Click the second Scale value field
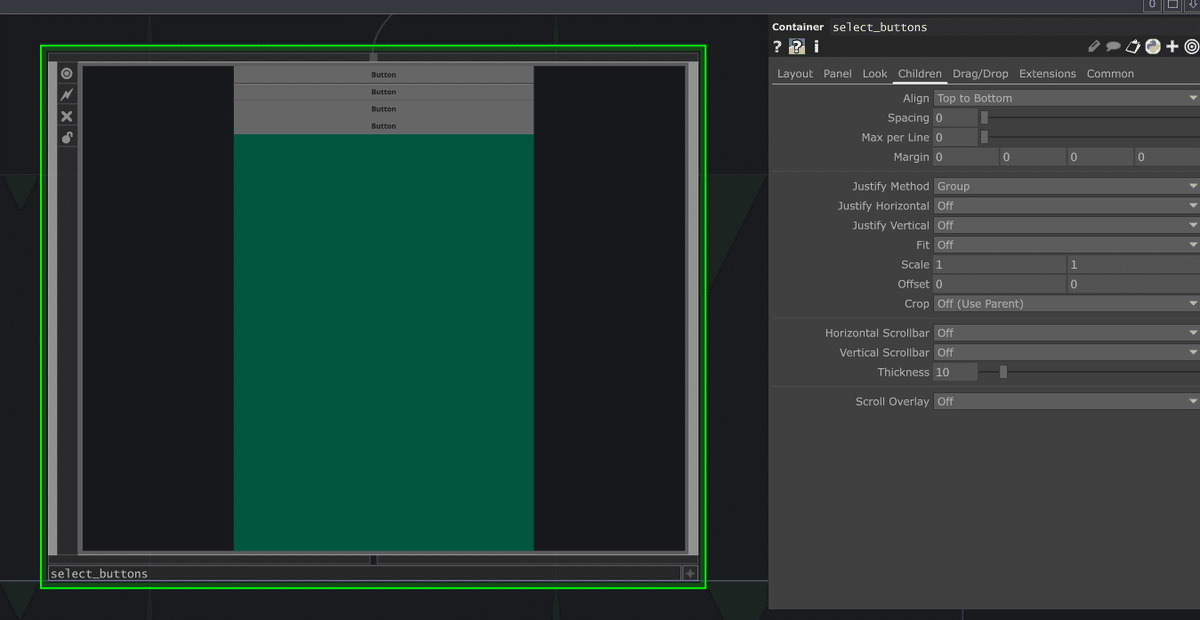Screen dimensions: 1200x620 coord(1133,265)
